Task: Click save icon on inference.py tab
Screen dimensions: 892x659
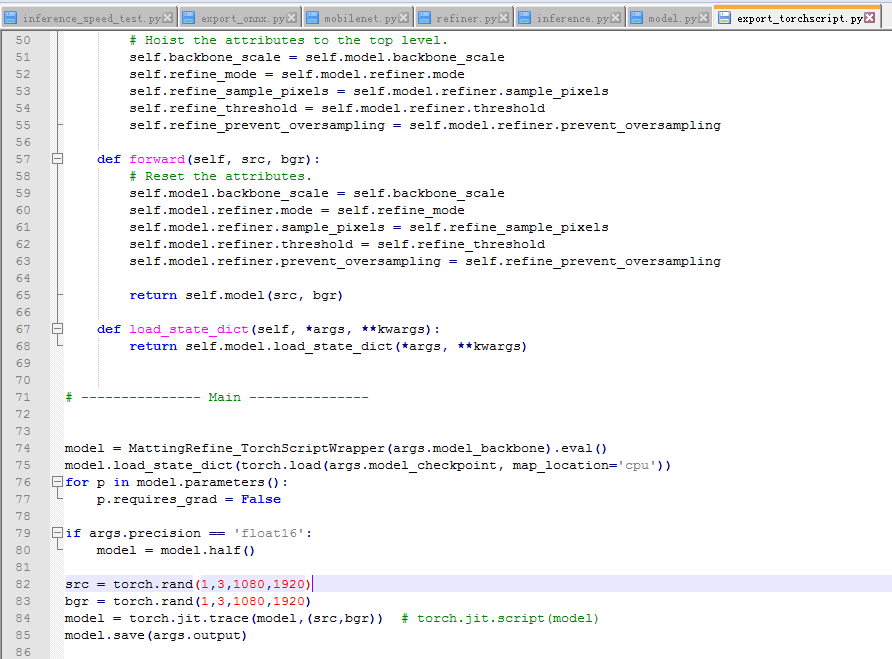Action: [x=525, y=18]
